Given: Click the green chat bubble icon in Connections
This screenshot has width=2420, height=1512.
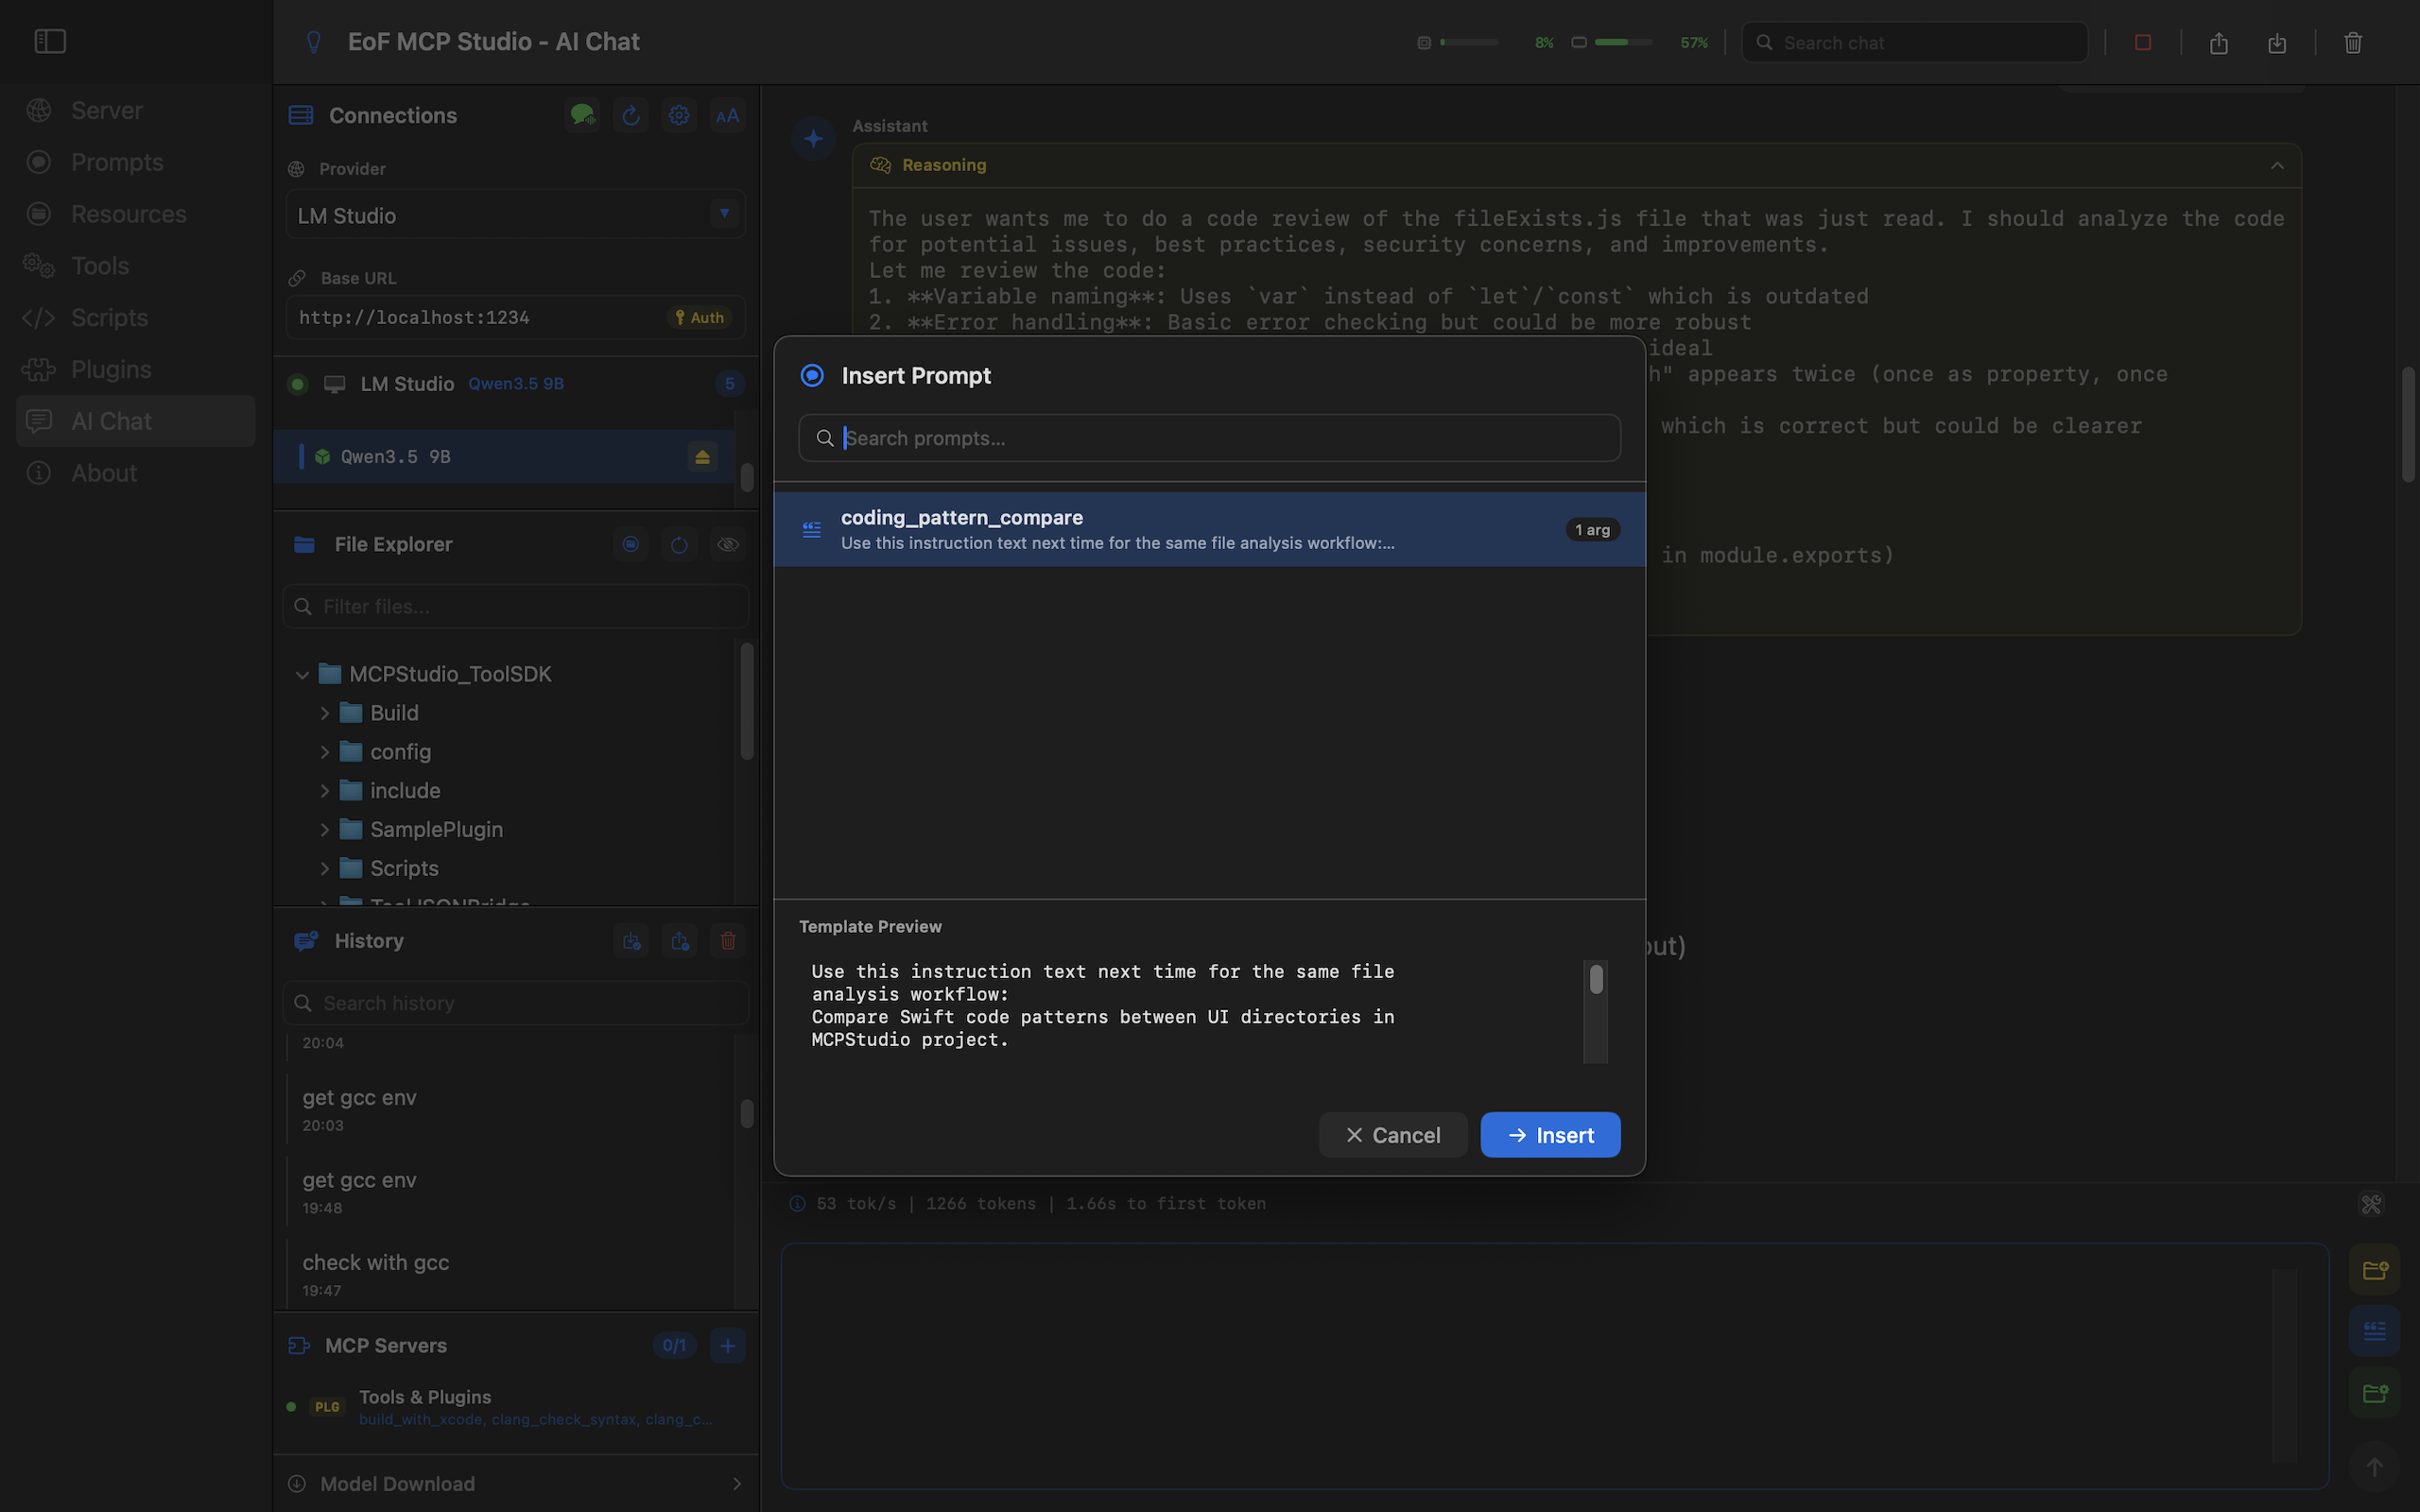Looking at the screenshot, I should pos(582,115).
